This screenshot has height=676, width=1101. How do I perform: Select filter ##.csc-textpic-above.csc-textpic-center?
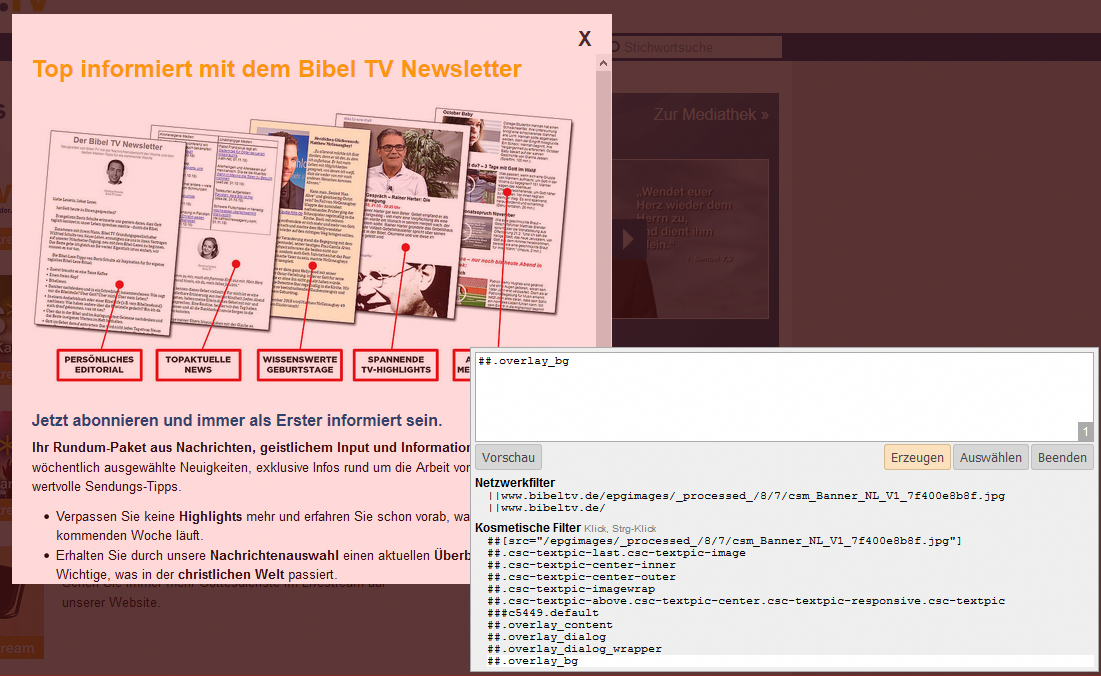pyautogui.click(x=746, y=600)
